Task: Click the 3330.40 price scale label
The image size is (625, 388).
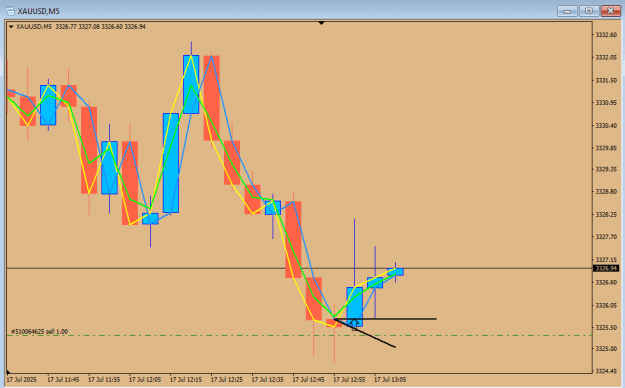Action: tap(606, 126)
